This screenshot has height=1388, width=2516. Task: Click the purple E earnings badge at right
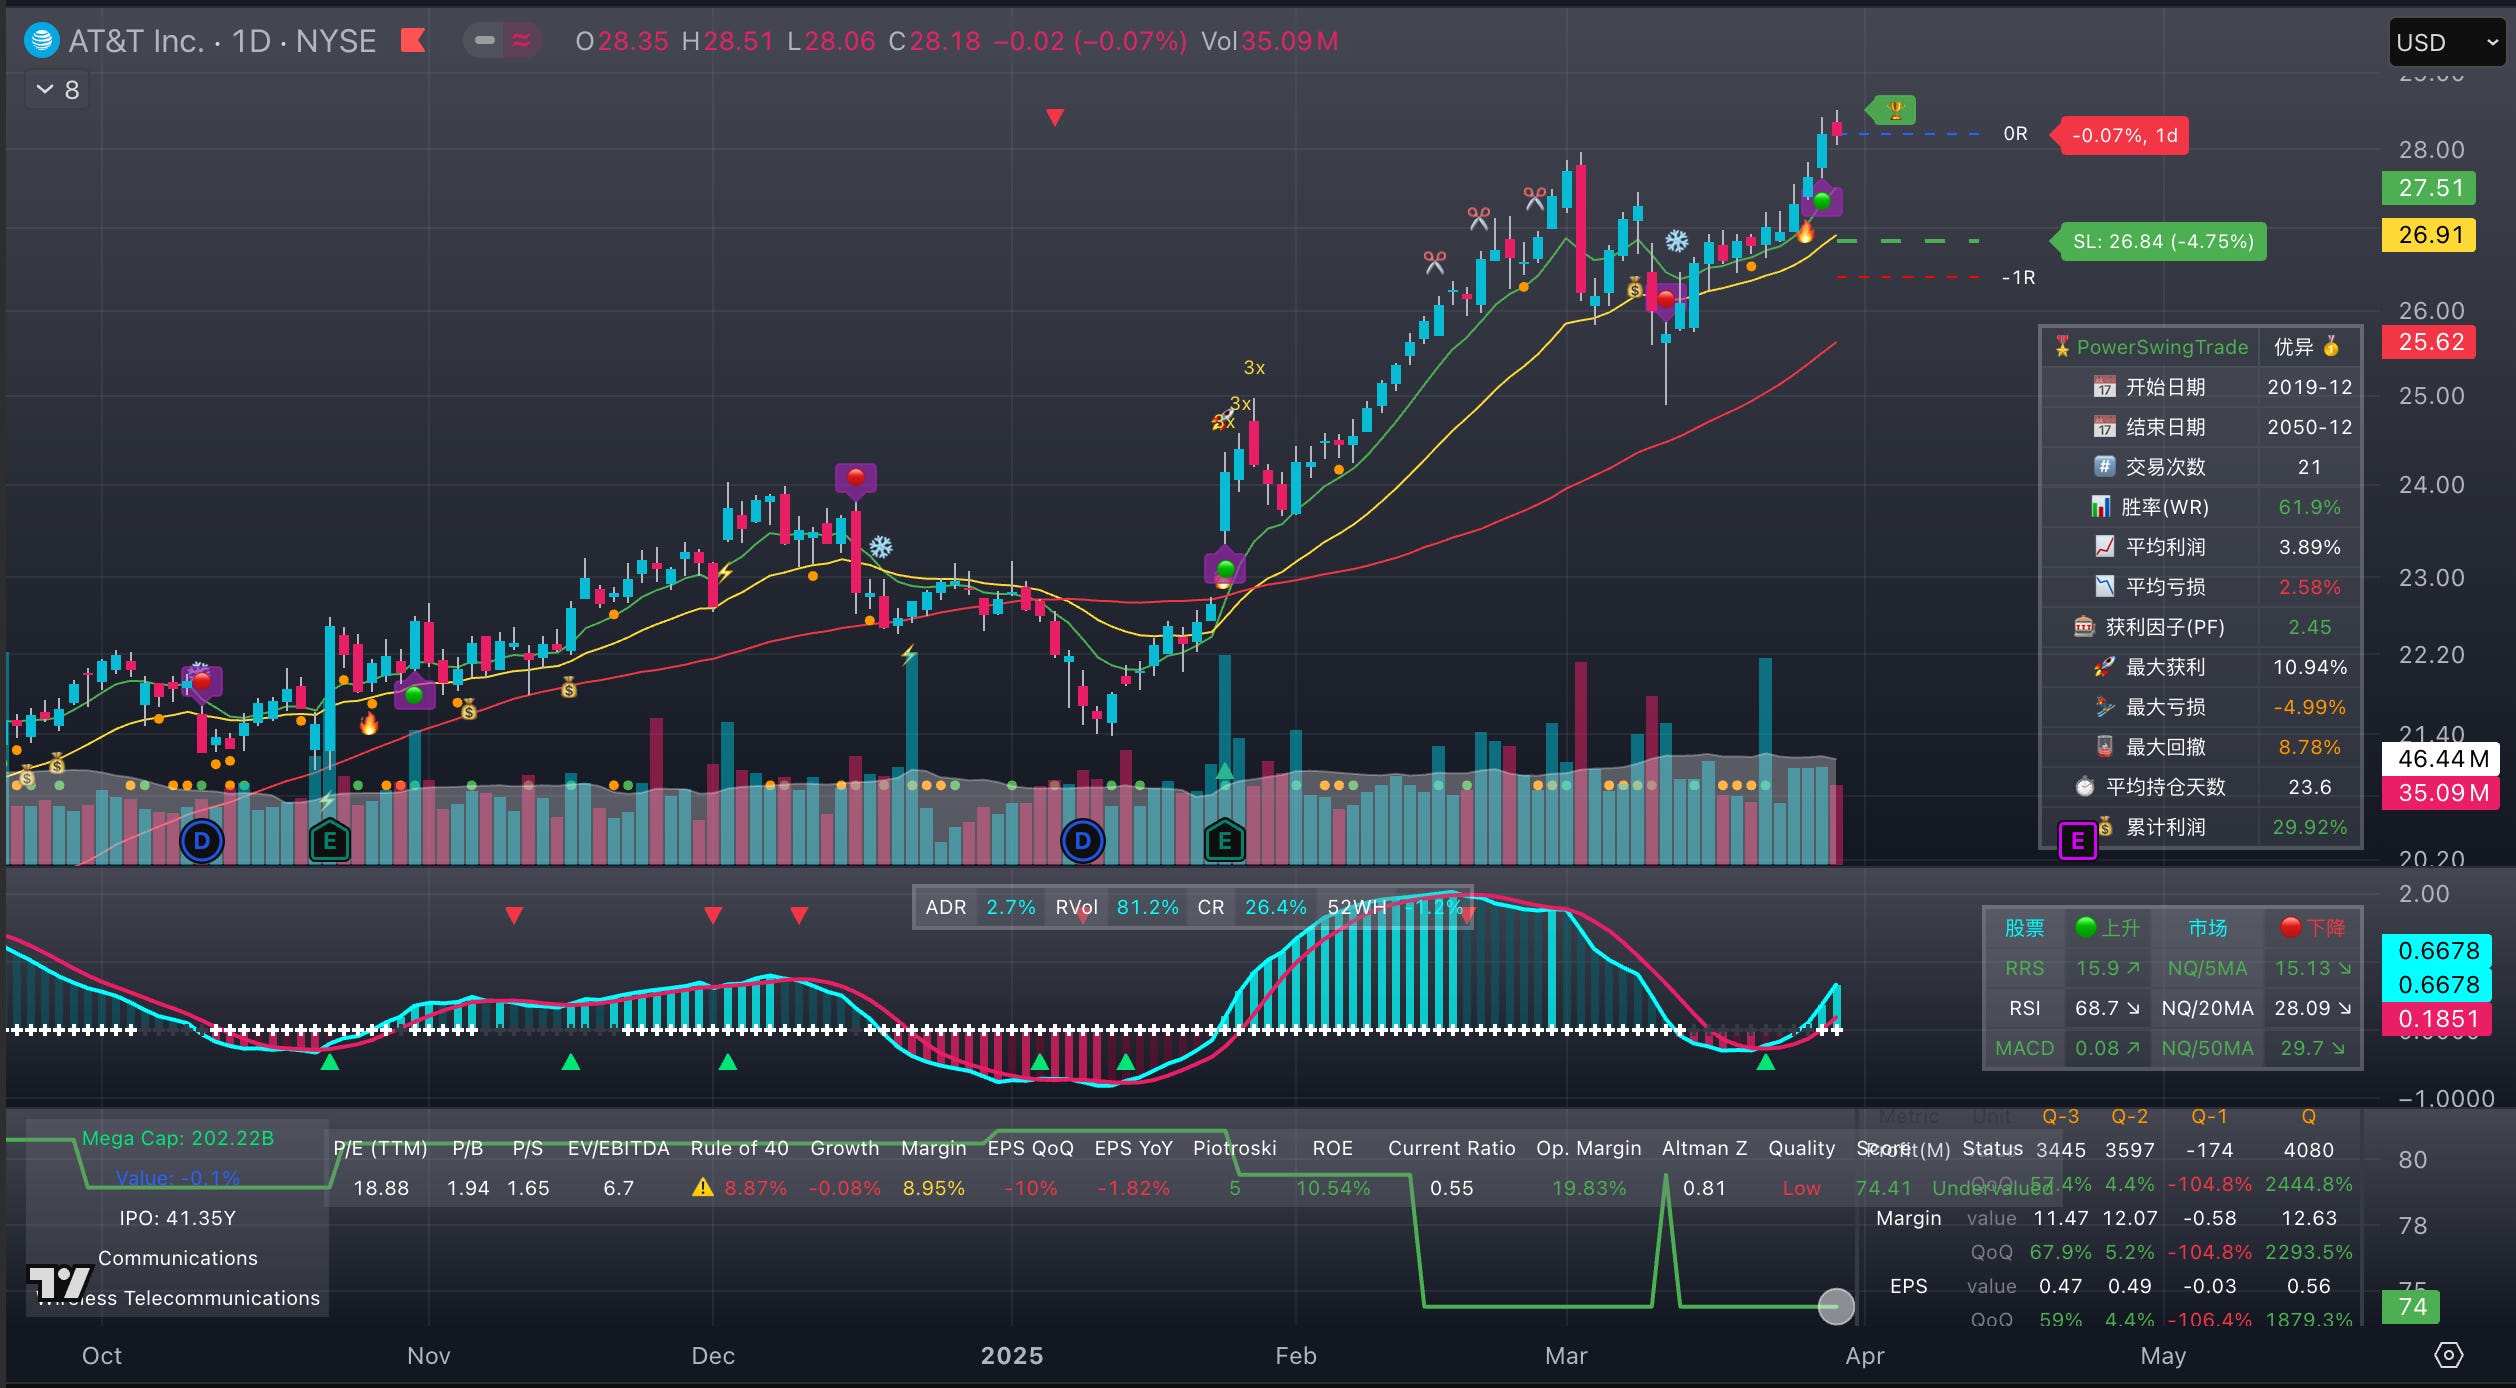(x=2077, y=841)
